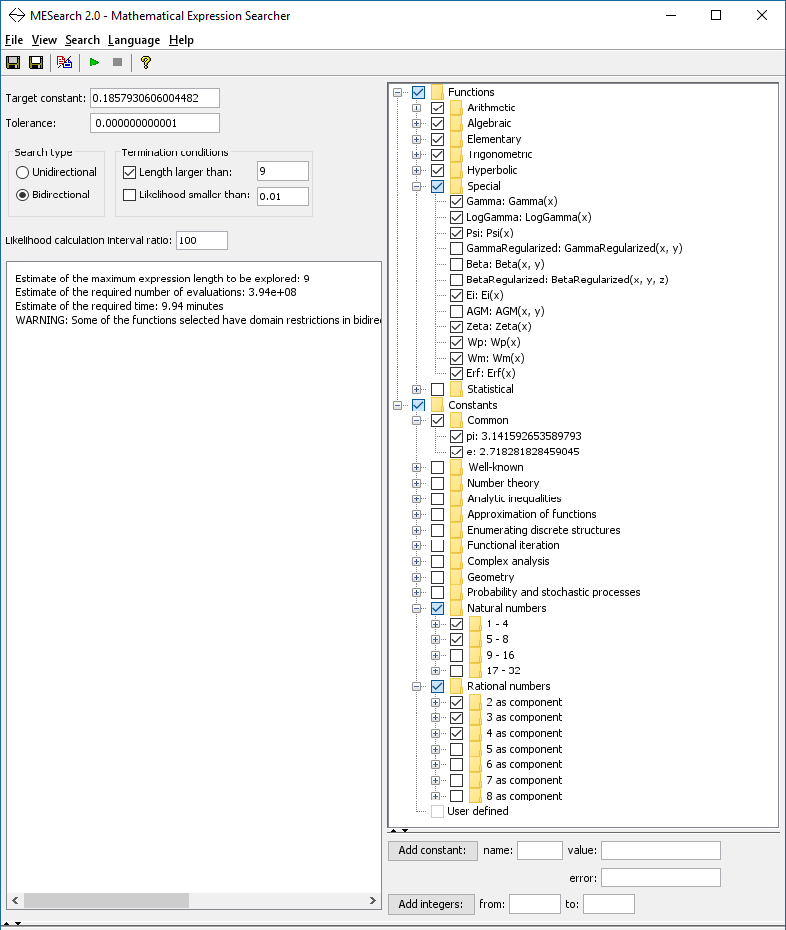Viewport: 786px width, 930px height.
Task: Click the MESearch app icon in the title bar
Action: tap(16, 15)
